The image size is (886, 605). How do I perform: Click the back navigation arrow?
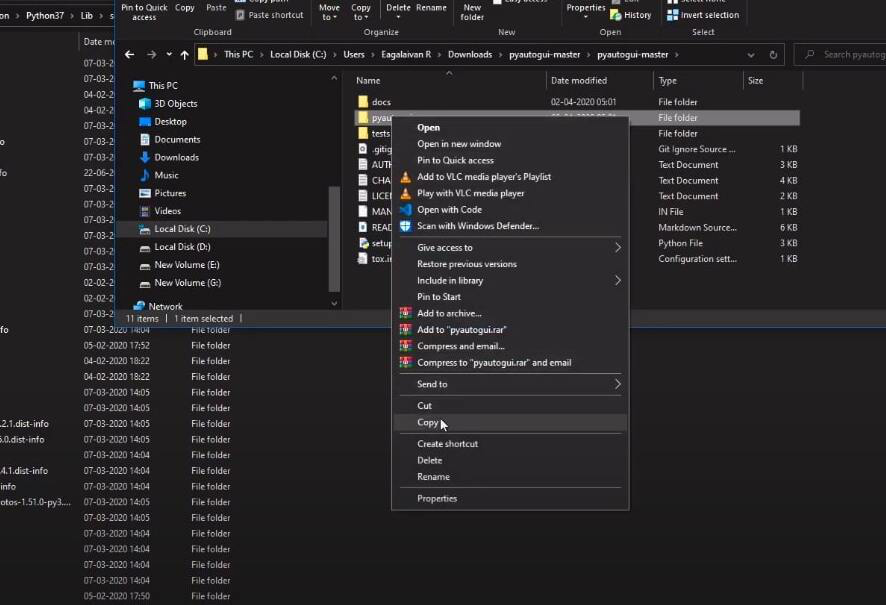[129, 54]
